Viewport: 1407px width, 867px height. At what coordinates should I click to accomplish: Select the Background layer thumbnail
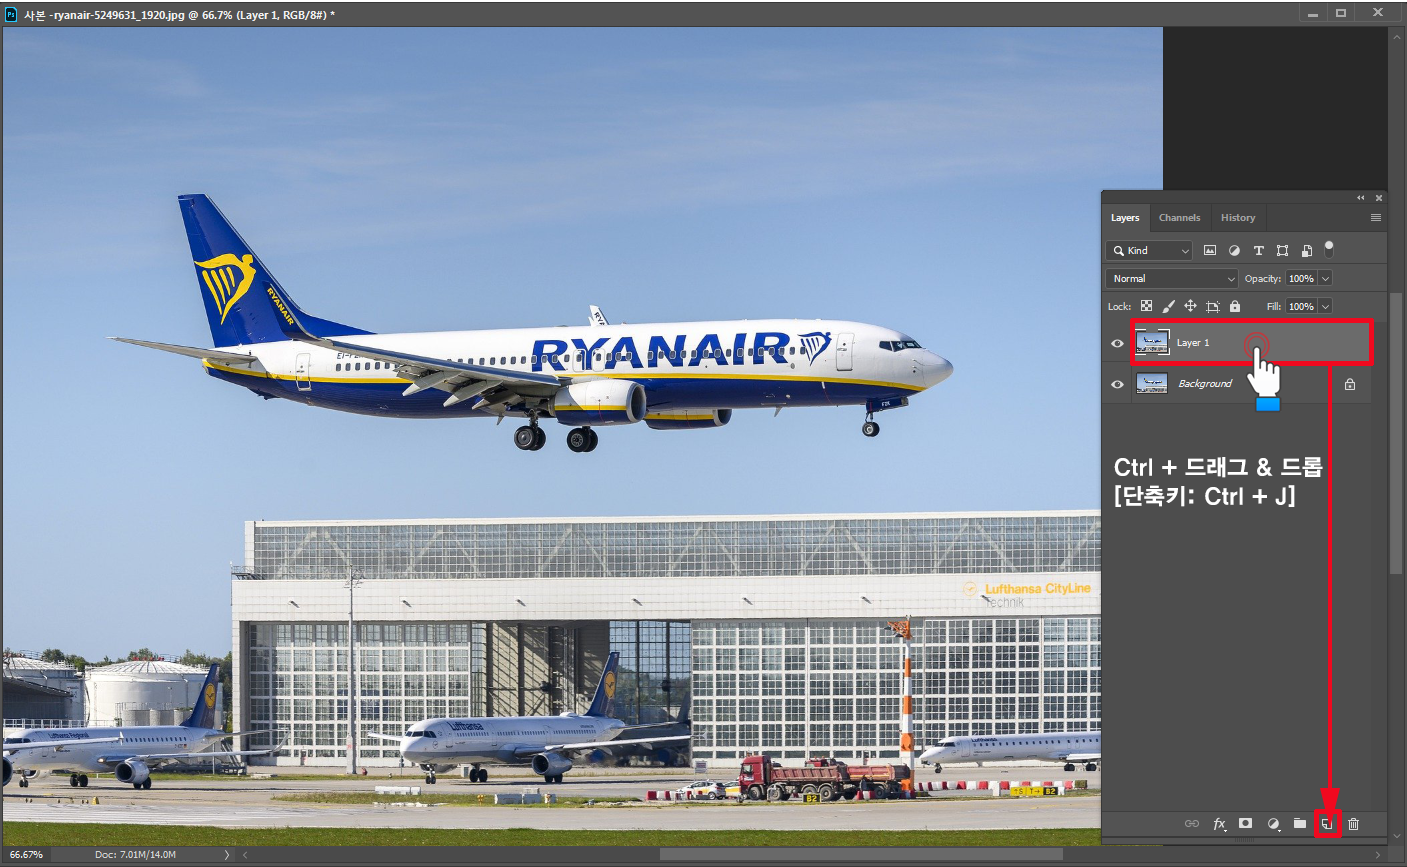point(1152,383)
